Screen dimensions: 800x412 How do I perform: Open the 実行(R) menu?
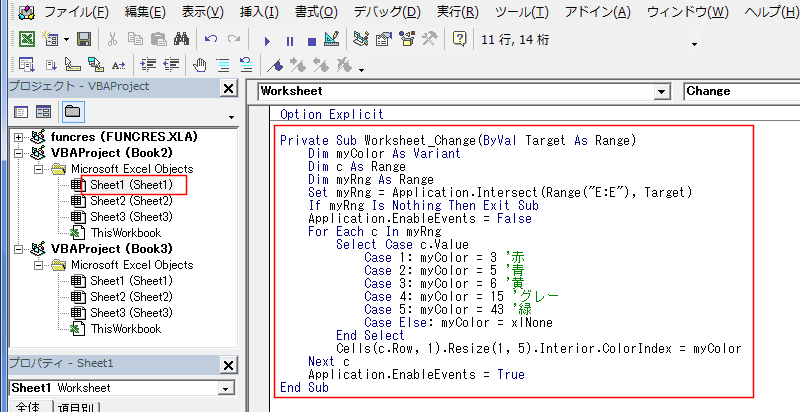coord(458,12)
